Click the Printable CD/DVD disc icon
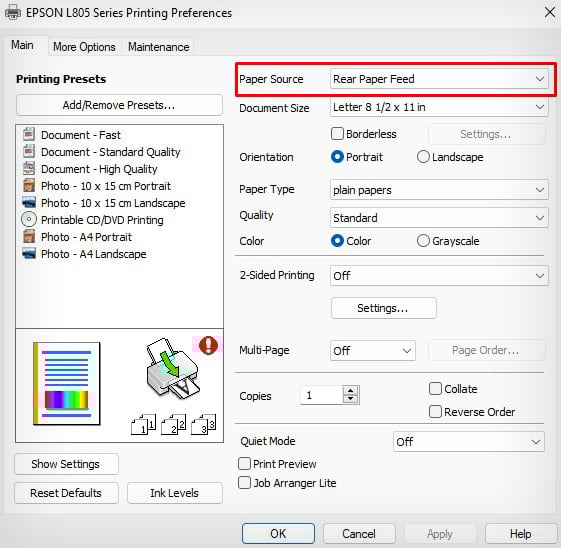 [x=29, y=219]
